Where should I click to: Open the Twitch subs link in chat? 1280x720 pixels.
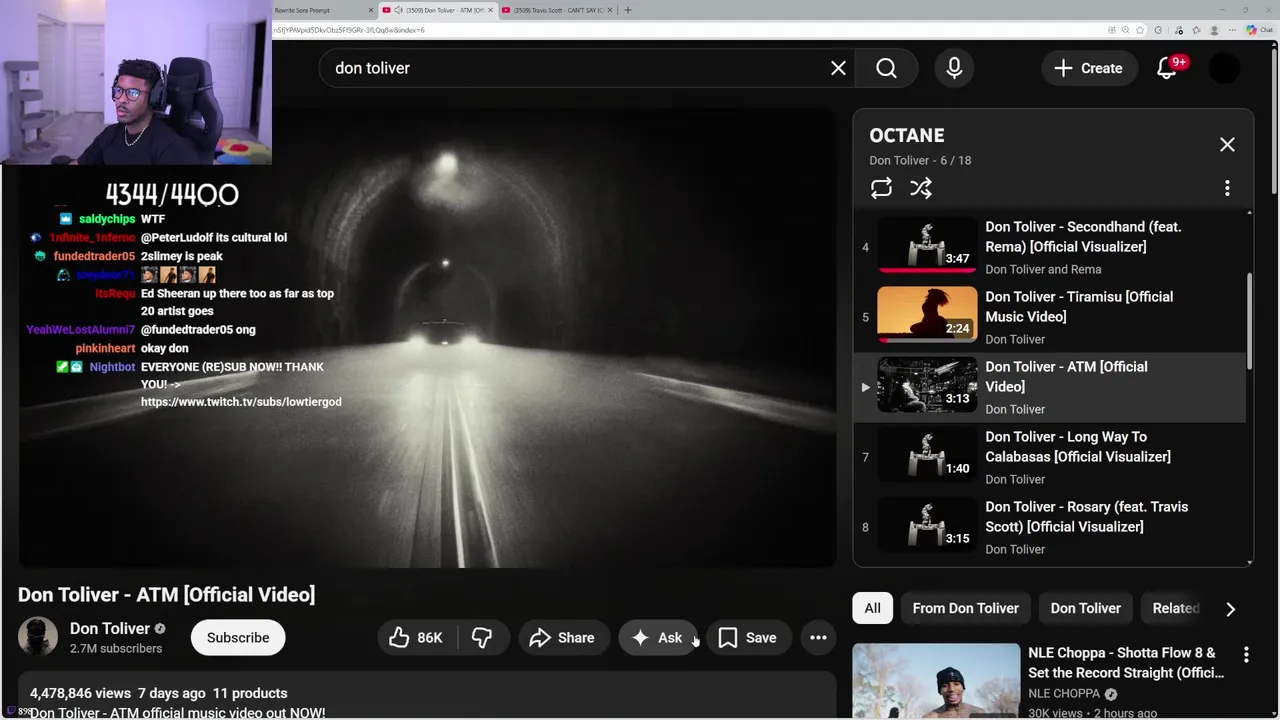coord(241,401)
